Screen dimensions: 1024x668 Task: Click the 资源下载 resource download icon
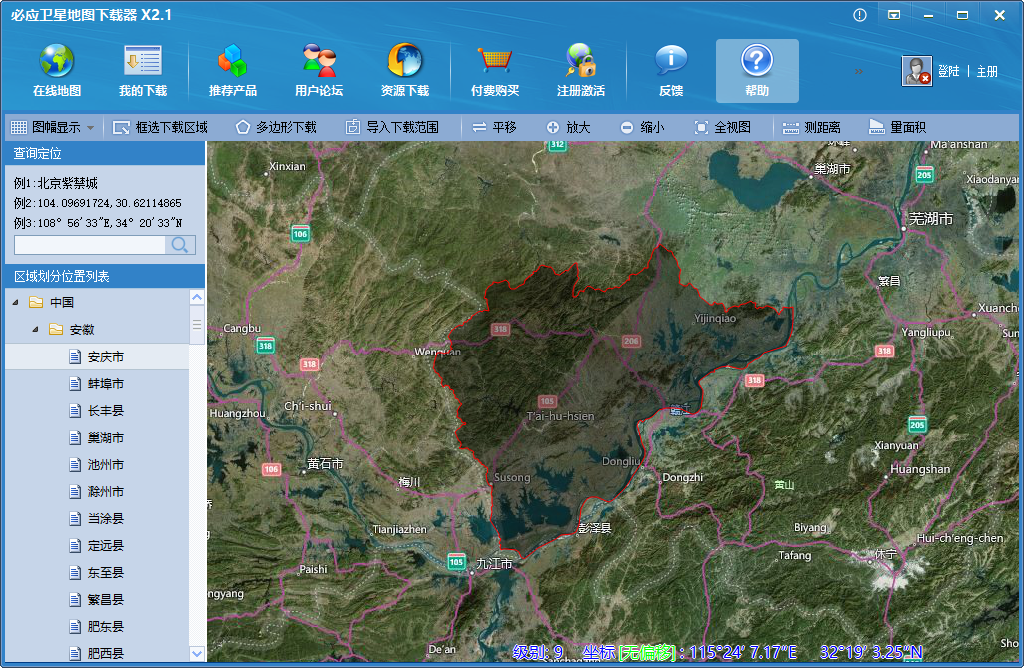coord(405,62)
